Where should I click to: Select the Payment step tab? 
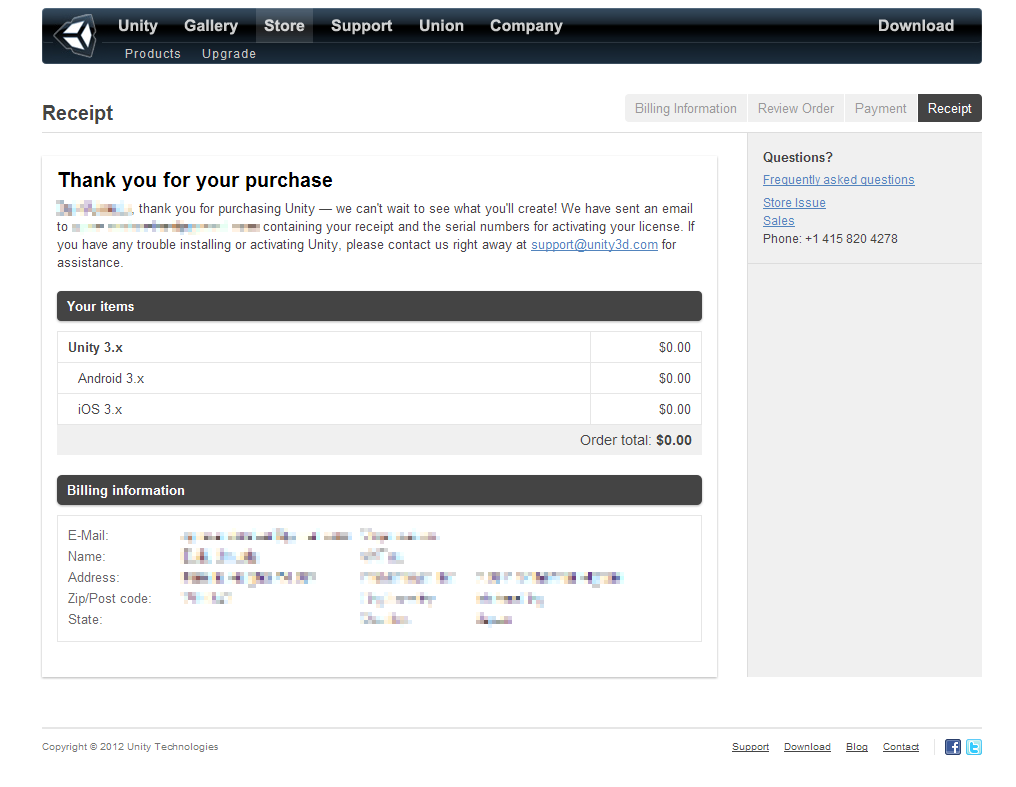tap(880, 109)
